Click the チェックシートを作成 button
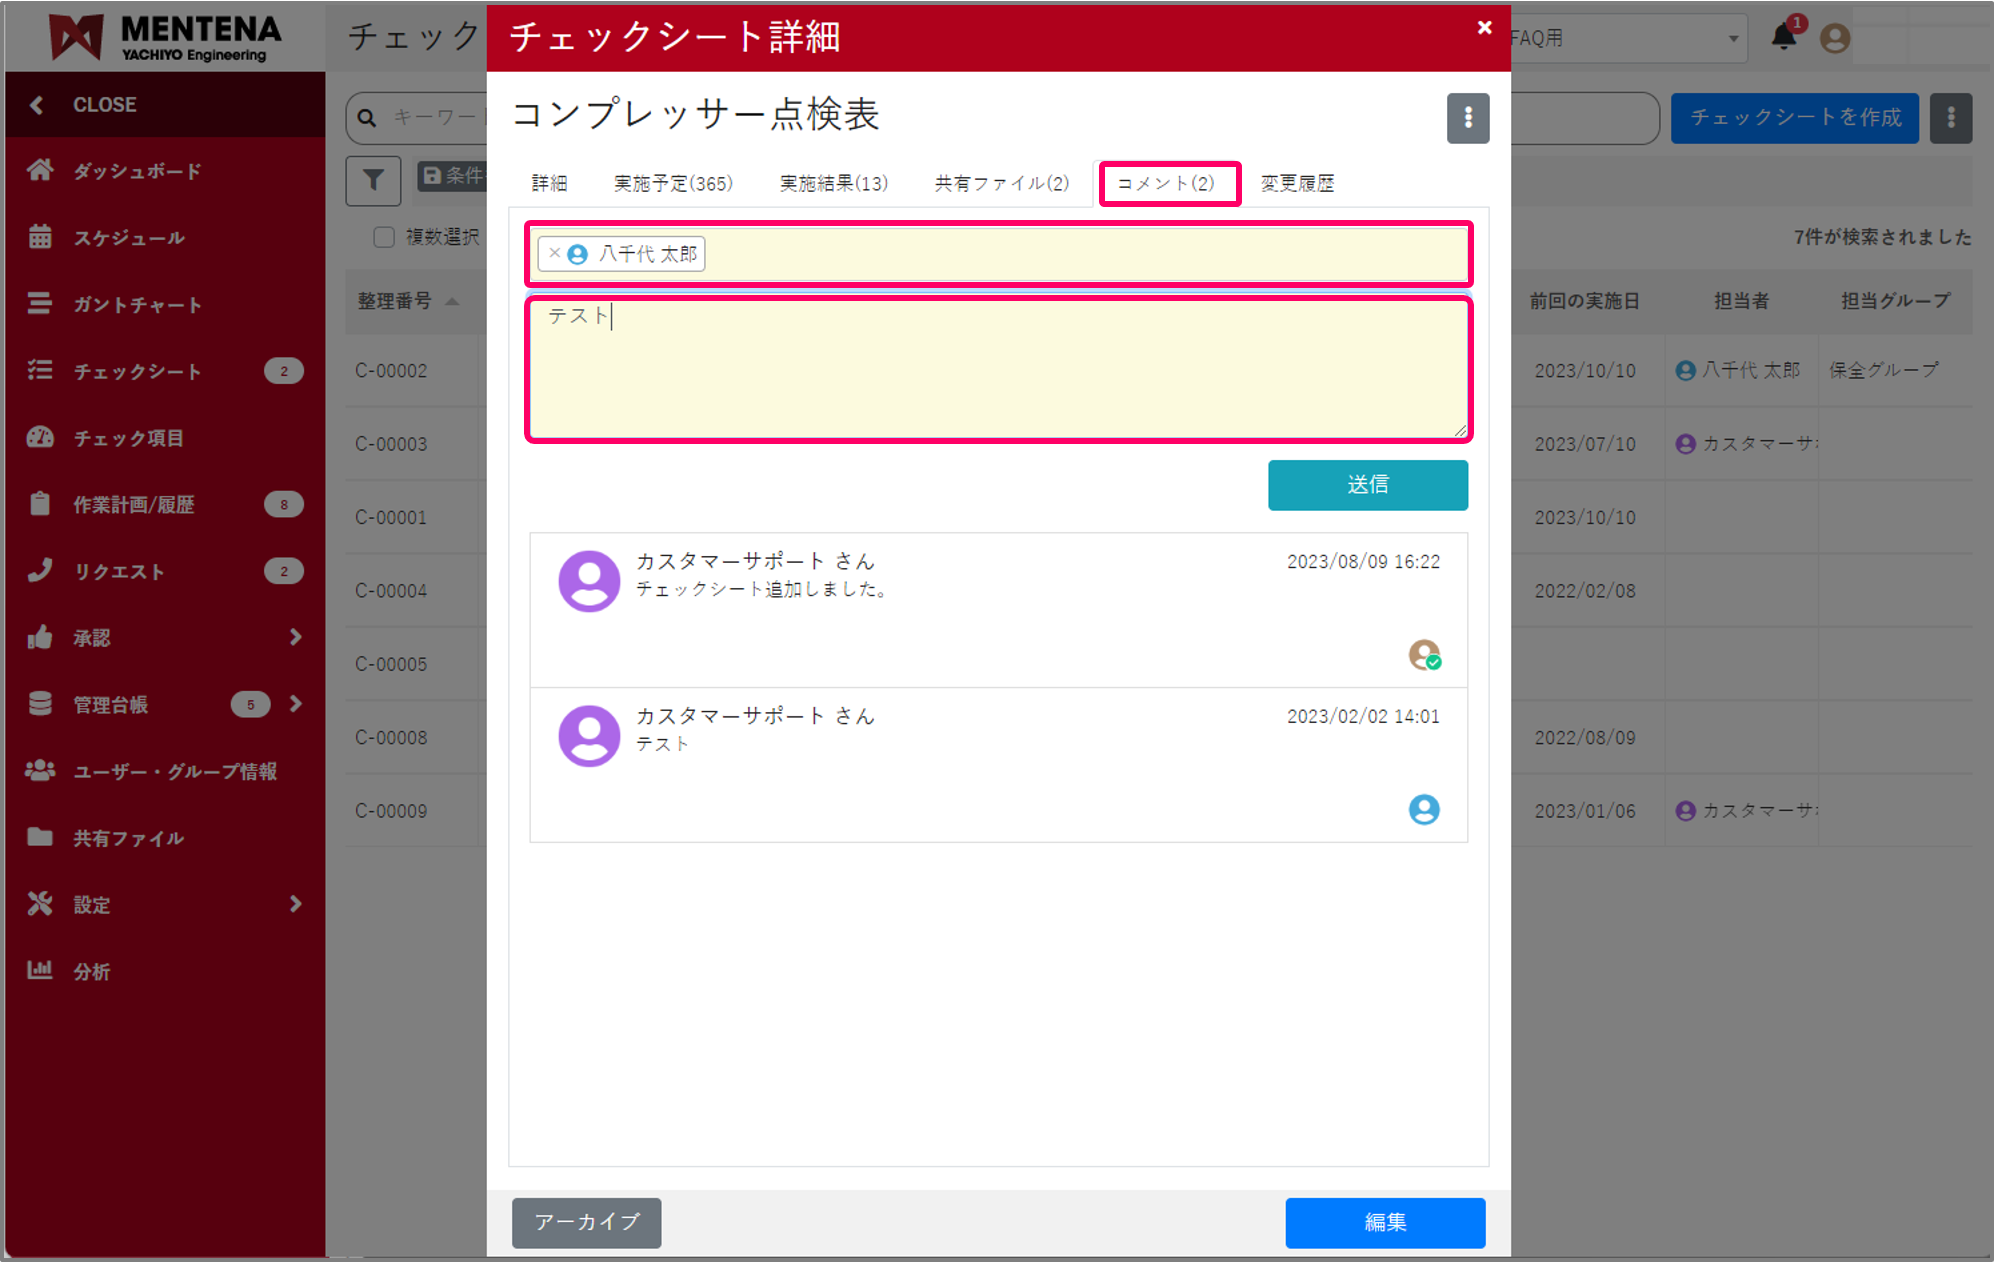Image resolution: width=1994 pixels, height=1263 pixels. point(1794,118)
